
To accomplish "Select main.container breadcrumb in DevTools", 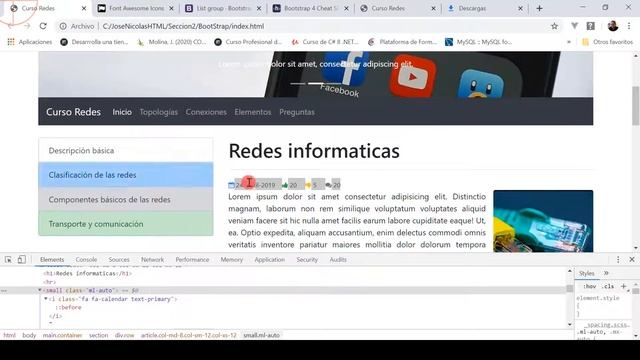I will (62, 335).
